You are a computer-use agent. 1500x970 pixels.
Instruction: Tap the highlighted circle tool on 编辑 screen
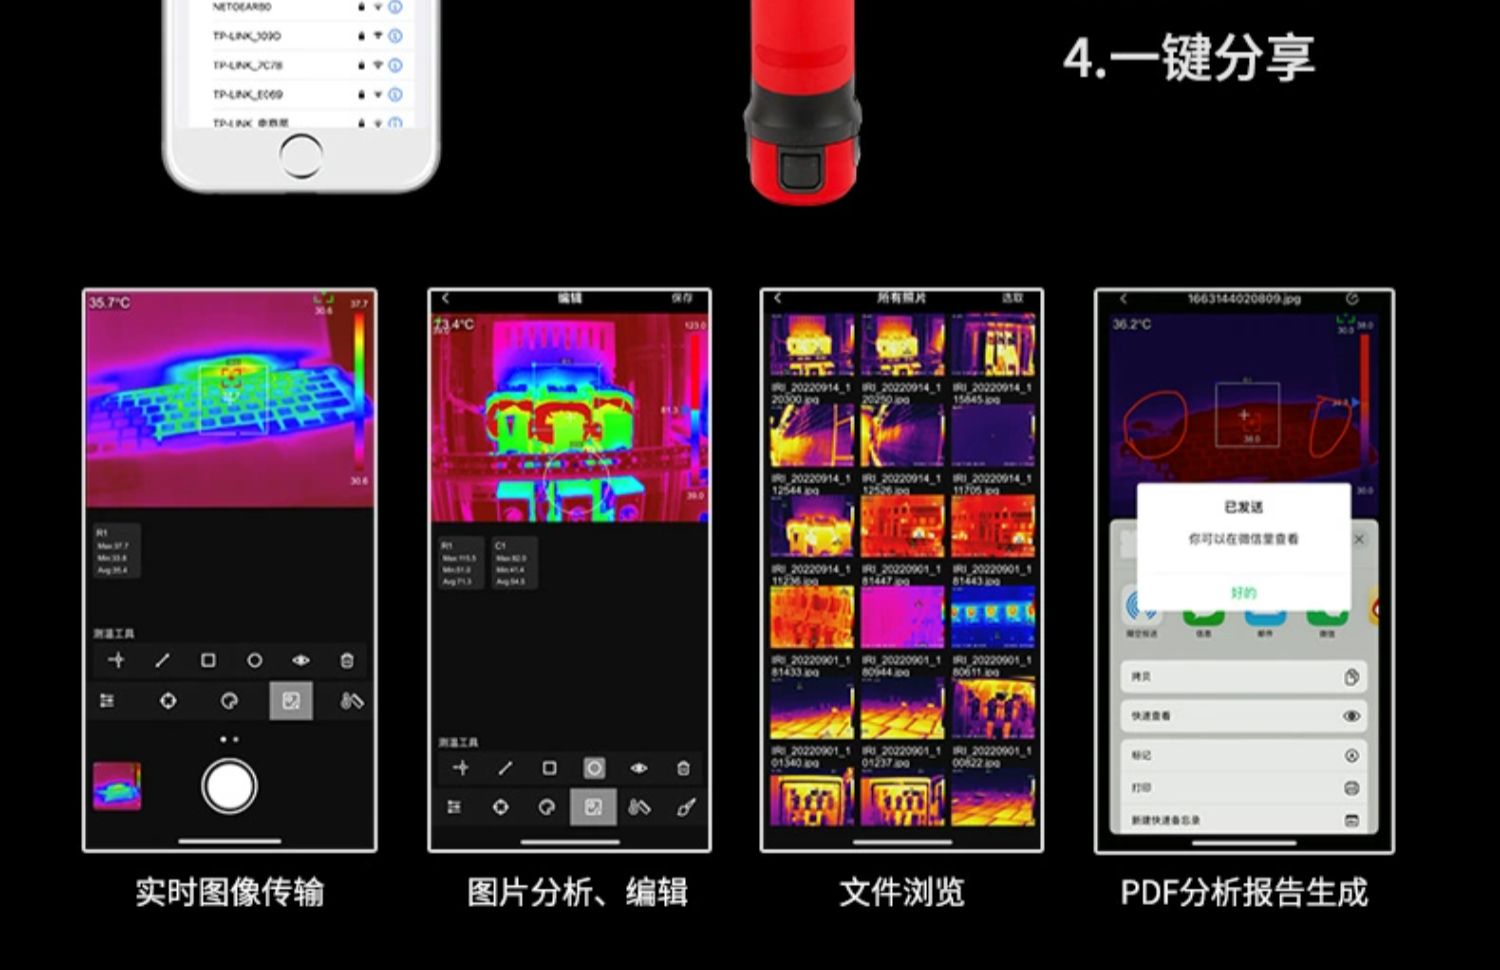594,768
